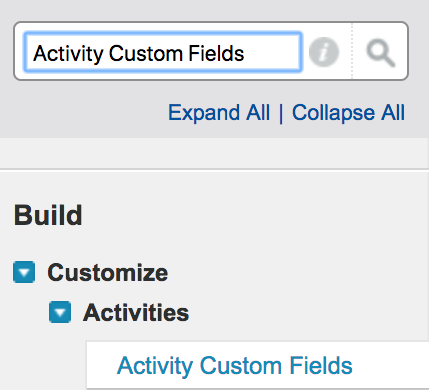This screenshot has width=429, height=390.
Task: Focus the Quick Find search field
Action: click(x=163, y=52)
